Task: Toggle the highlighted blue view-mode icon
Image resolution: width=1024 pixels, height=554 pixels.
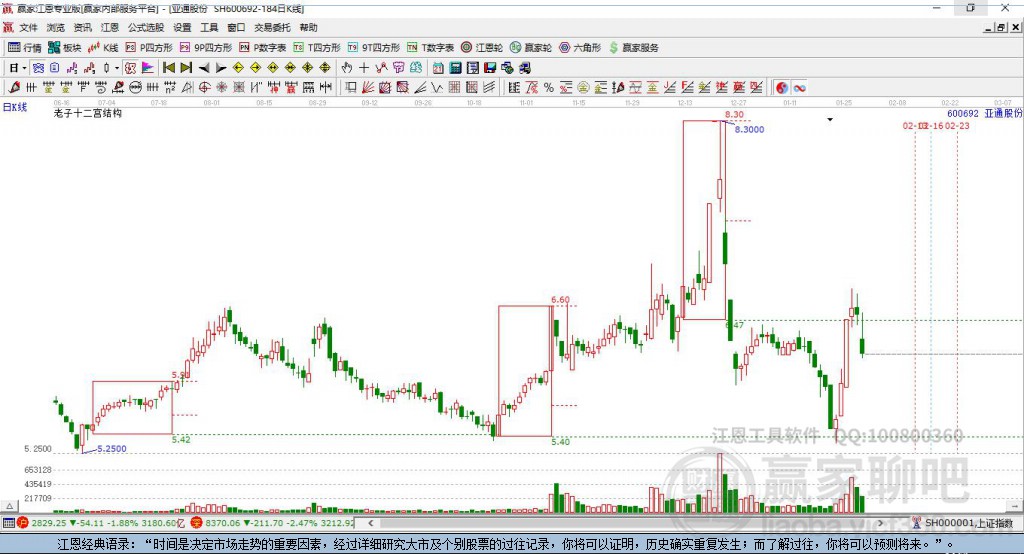Action: (x=38, y=68)
